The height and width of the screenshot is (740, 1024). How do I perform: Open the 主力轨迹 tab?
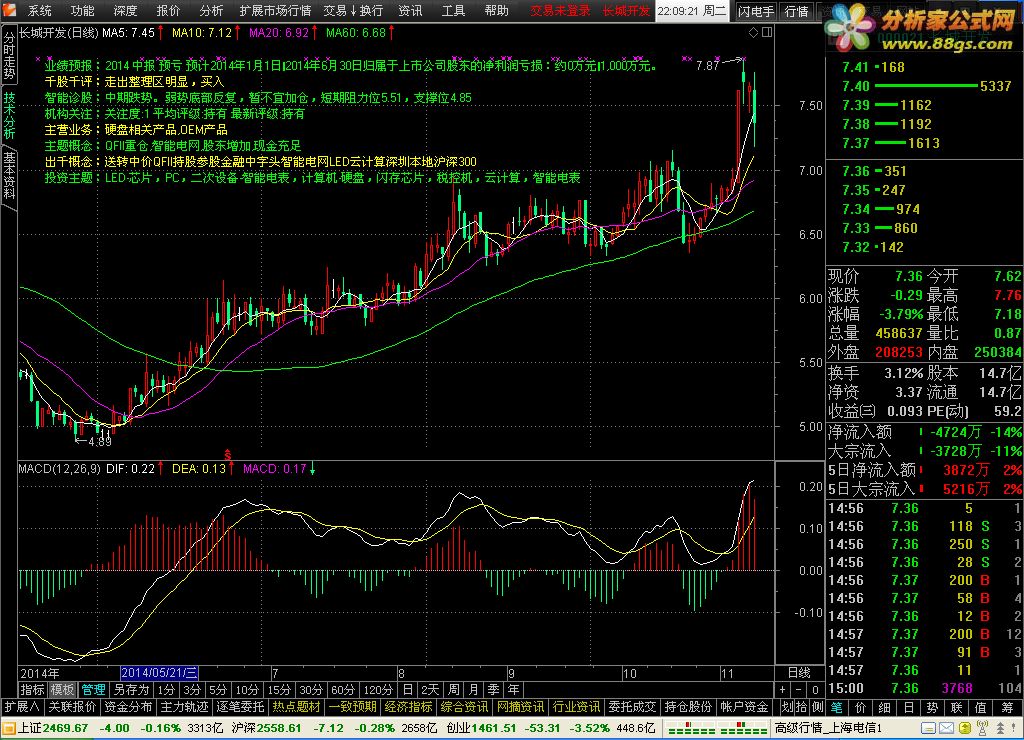pyautogui.click(x=184, y=707)
